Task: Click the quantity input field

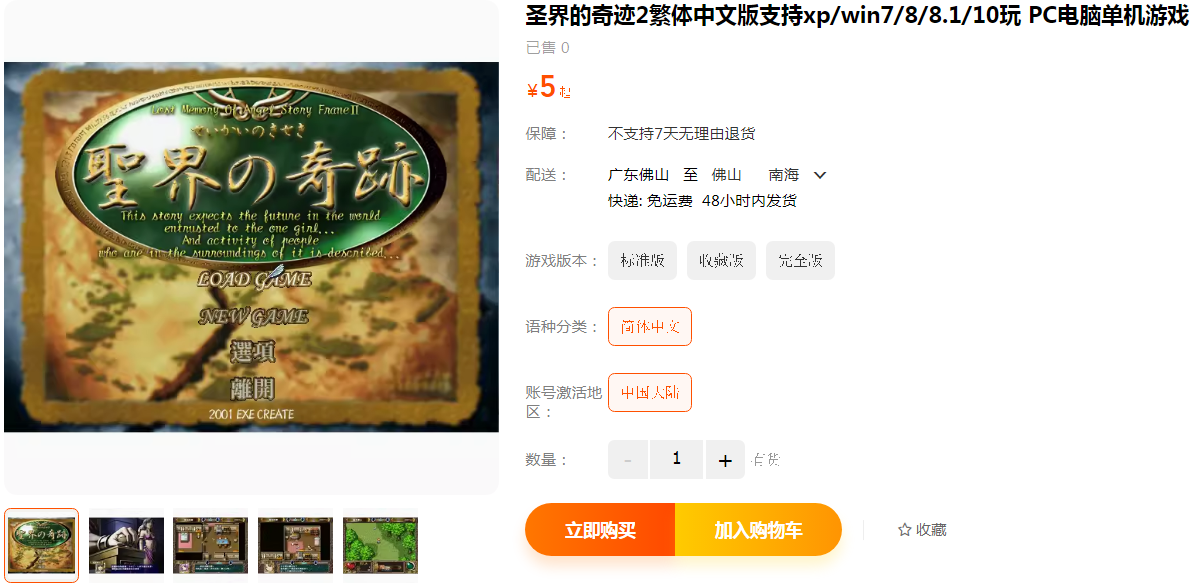Action: [x=676, y=460]
